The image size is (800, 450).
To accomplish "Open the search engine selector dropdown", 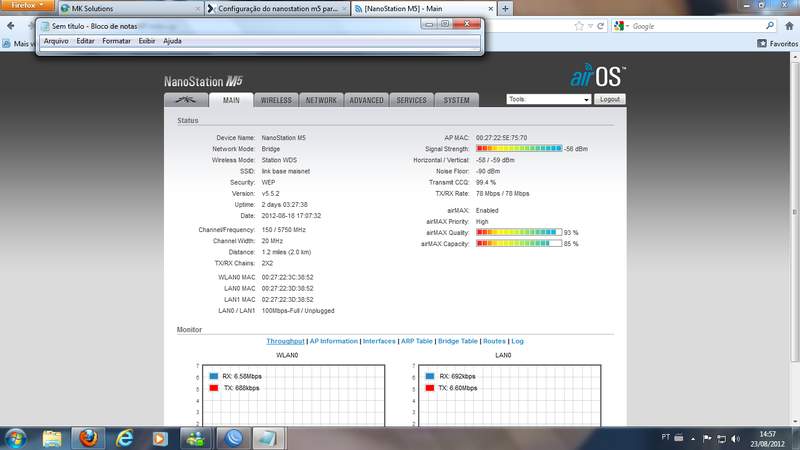I will tap(622, 26).
